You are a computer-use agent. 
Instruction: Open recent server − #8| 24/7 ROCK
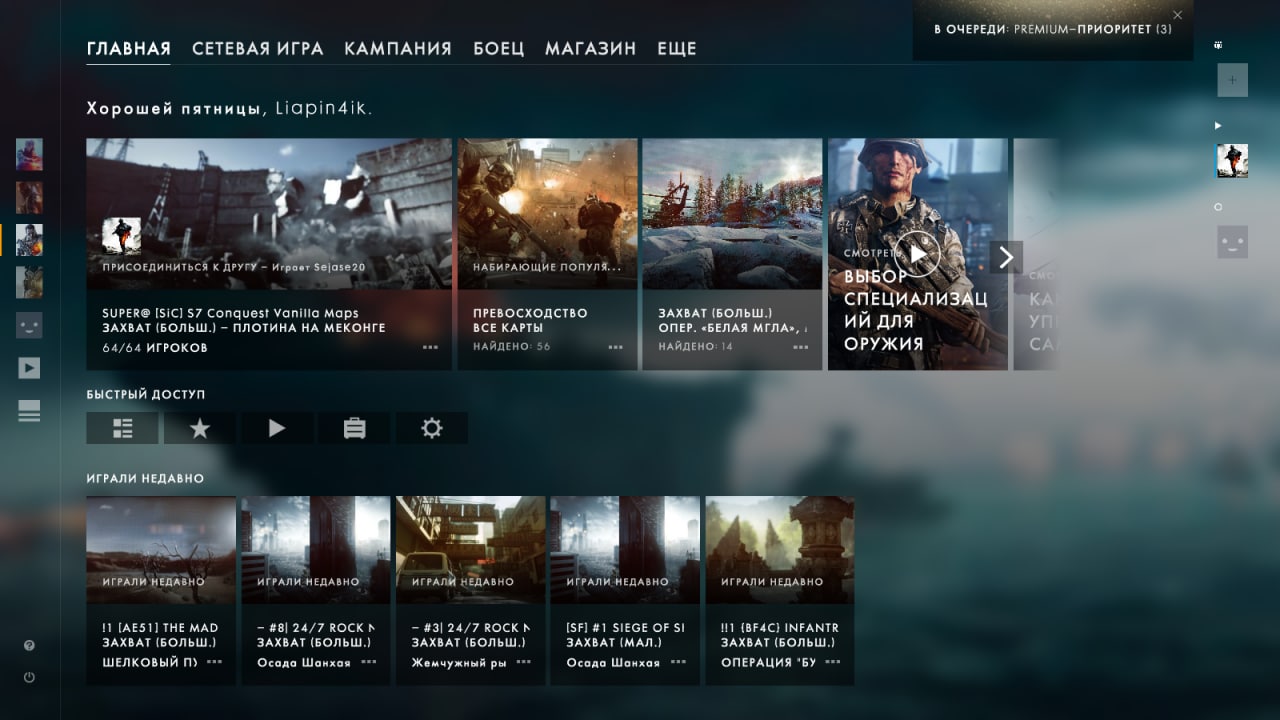point(316,591)
